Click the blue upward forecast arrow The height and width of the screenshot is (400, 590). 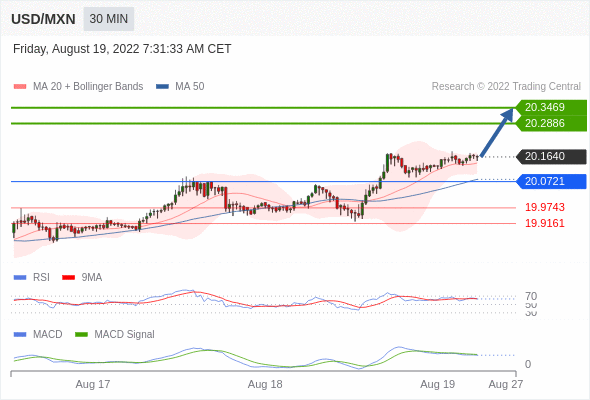(497, 132)
